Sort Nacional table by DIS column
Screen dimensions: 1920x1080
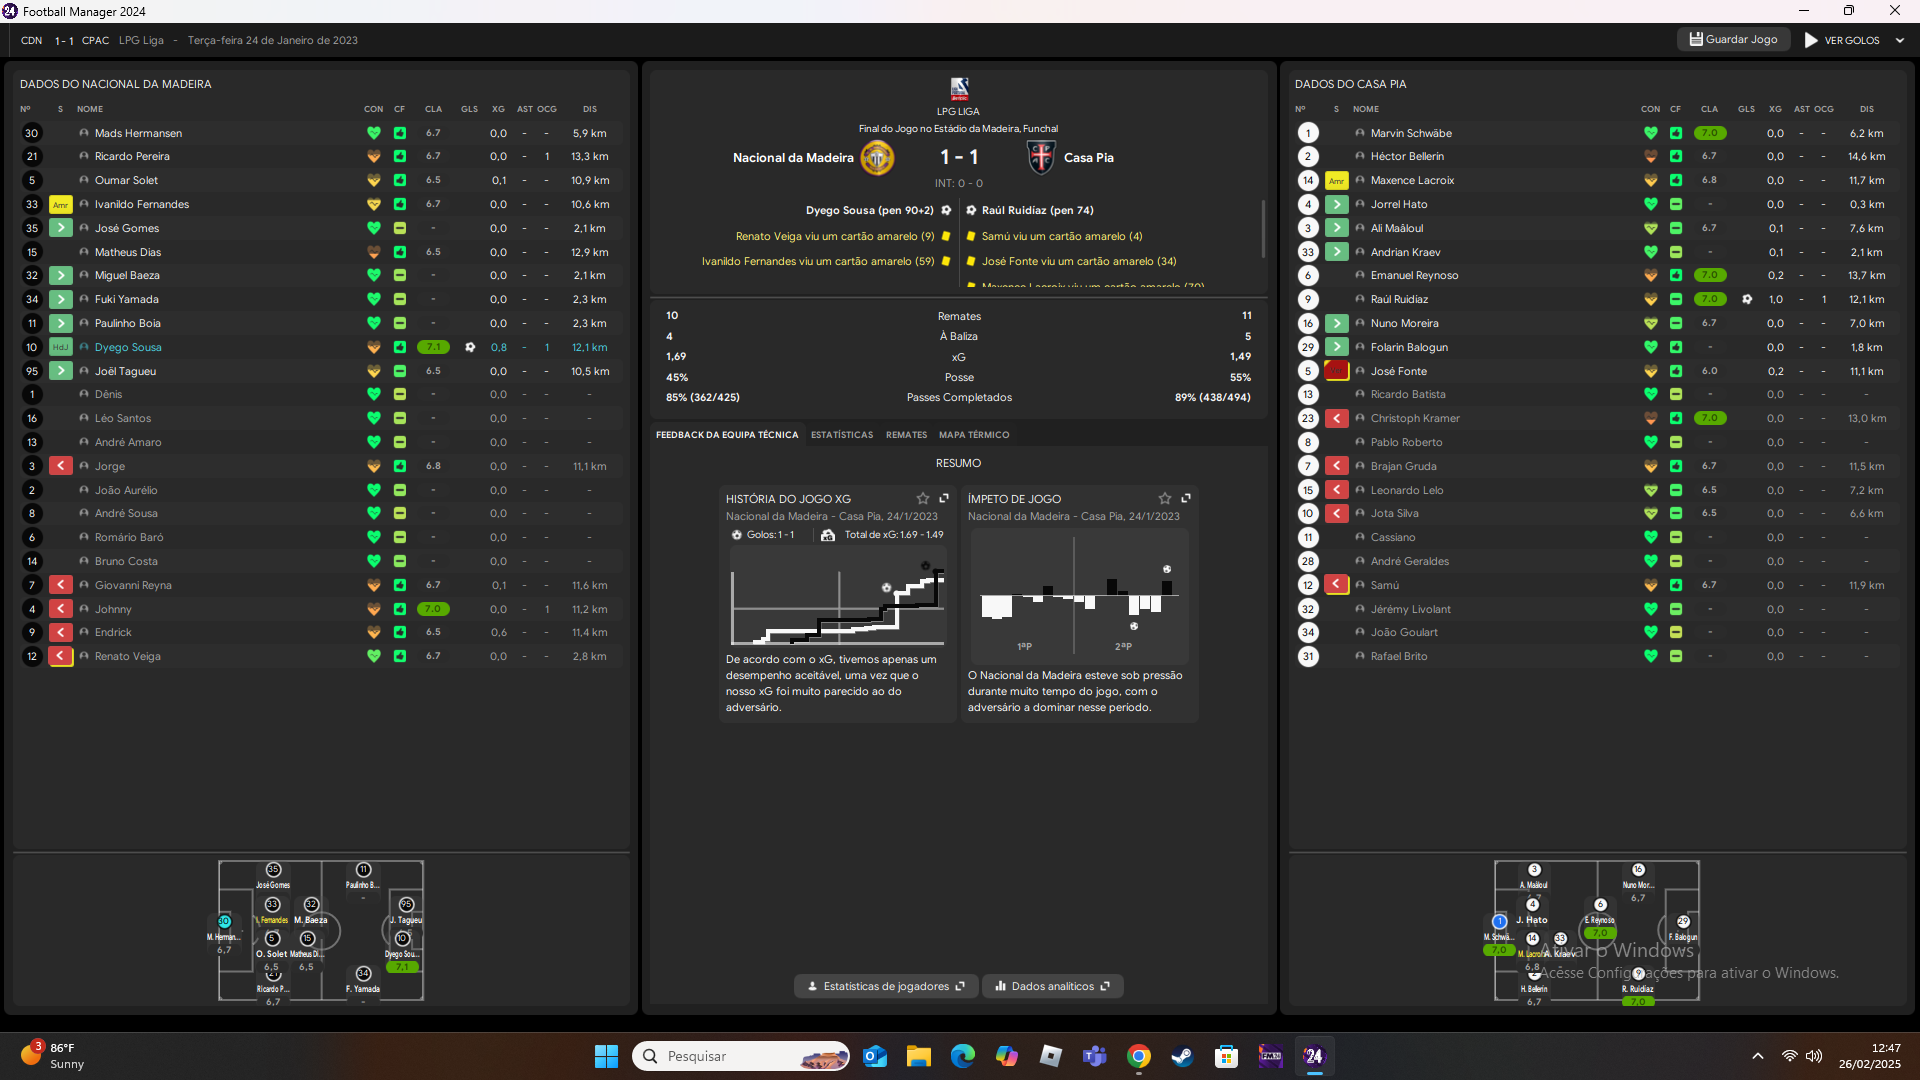(x=590, y=109)
